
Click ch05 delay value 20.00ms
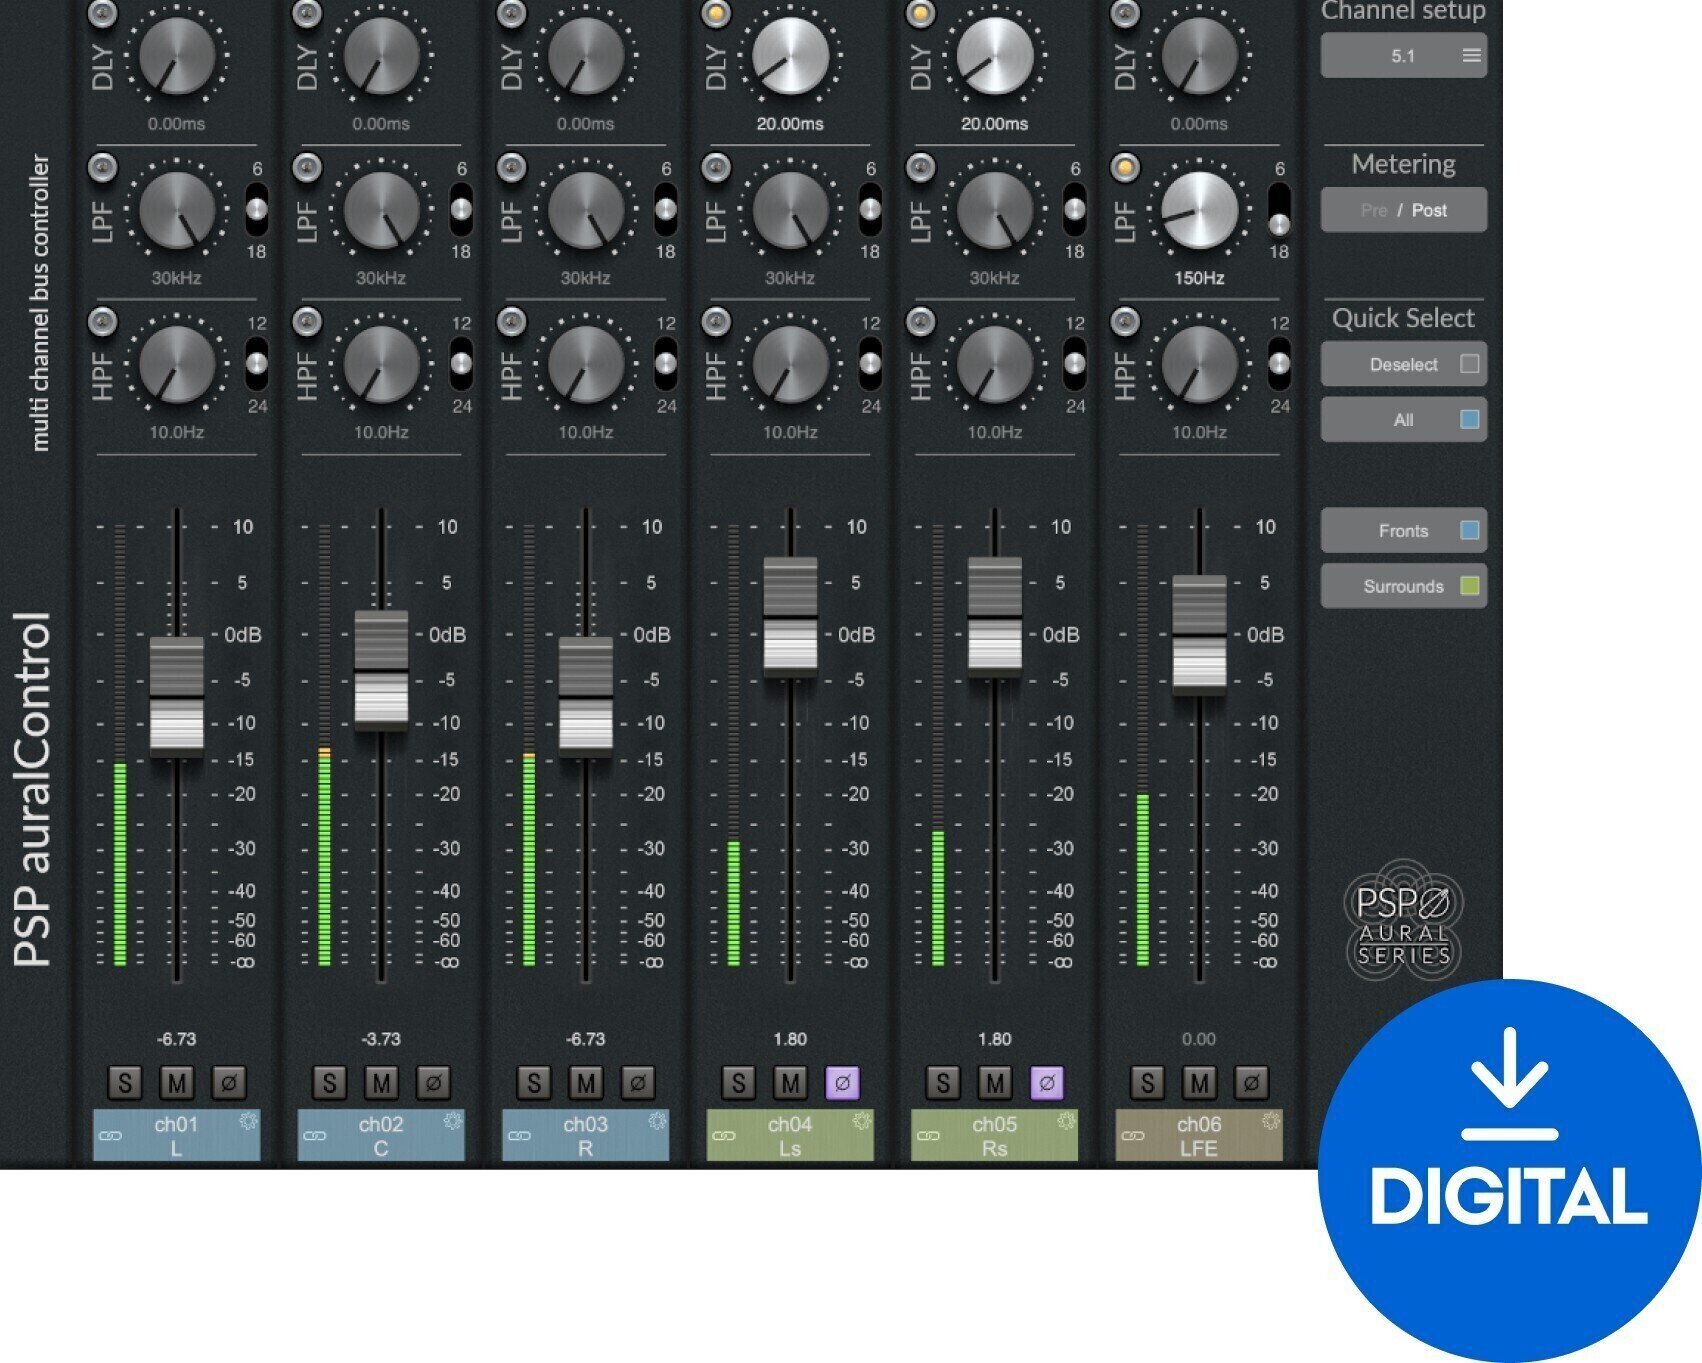[x=994, y=124]
